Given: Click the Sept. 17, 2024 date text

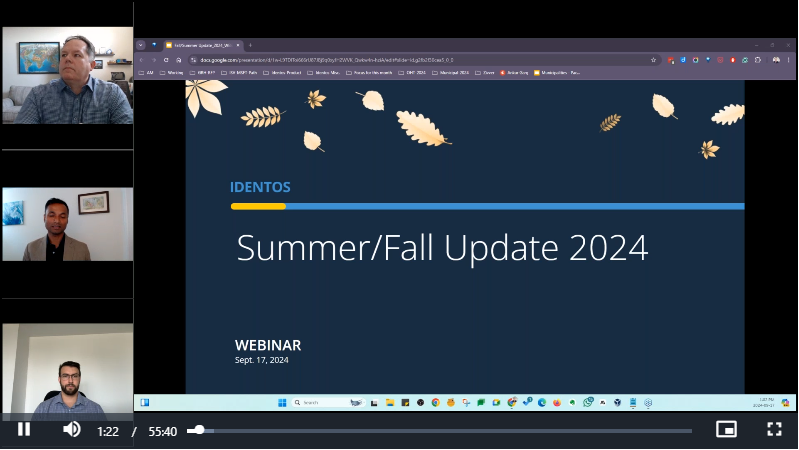Looking at the screenshot, I should click(261, 360).
